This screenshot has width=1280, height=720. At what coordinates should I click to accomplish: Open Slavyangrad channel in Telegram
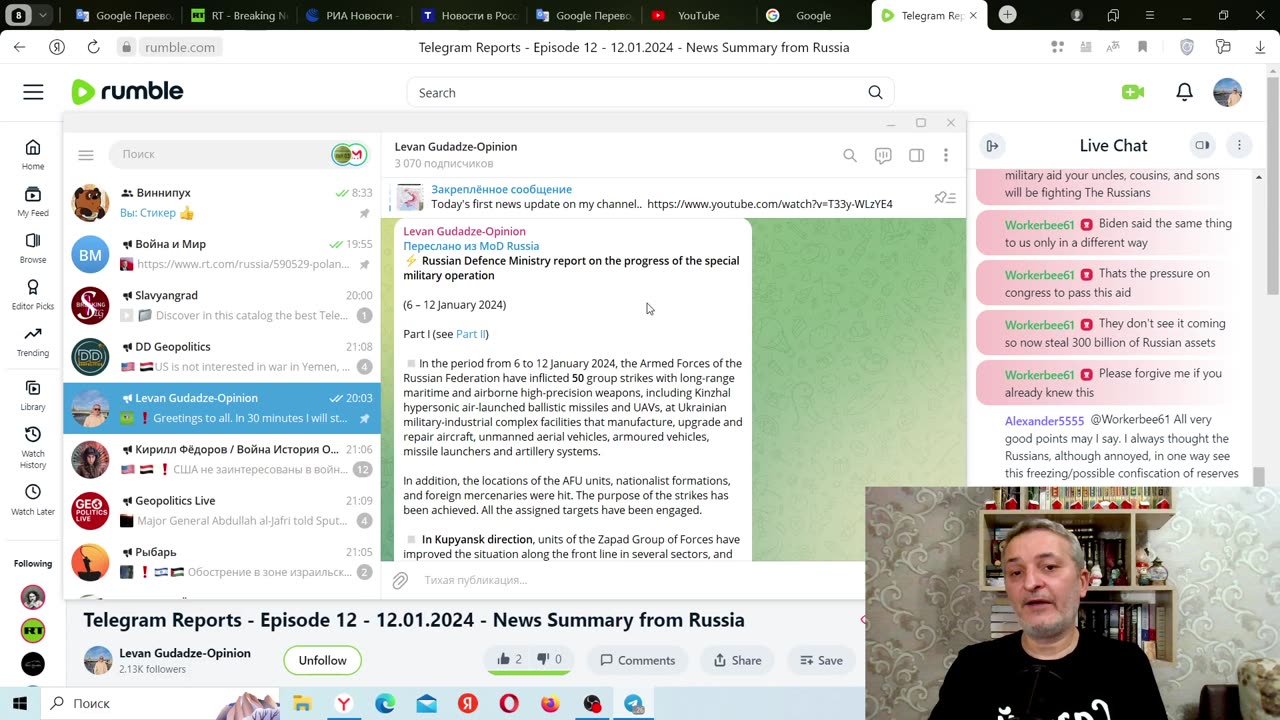tap(222, 305)
